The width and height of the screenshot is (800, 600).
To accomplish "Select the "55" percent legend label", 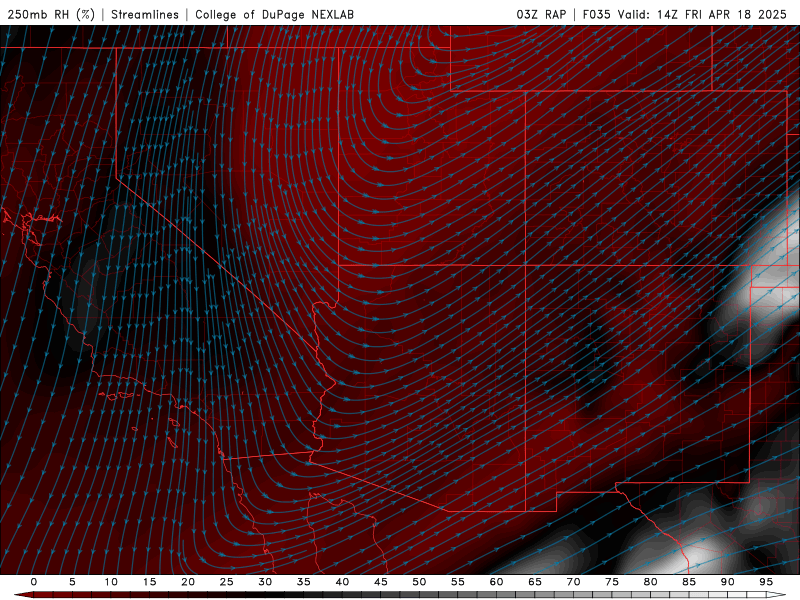I will pyautogui.click(x=458, y=582).
